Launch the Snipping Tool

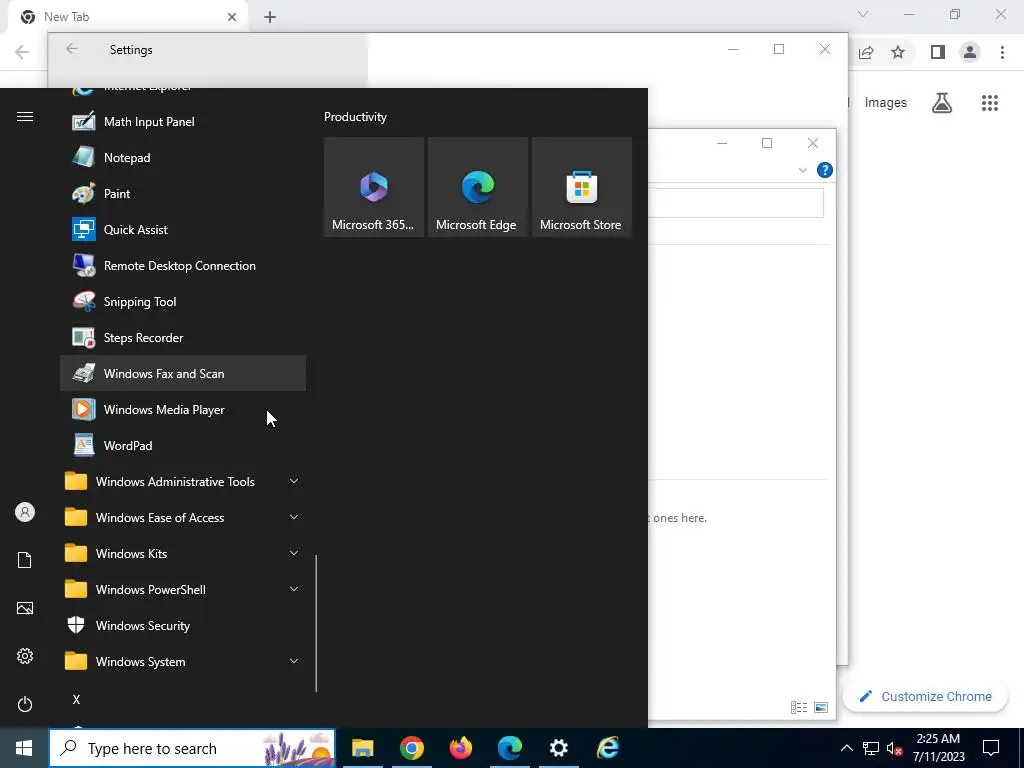tap(183, 301)
